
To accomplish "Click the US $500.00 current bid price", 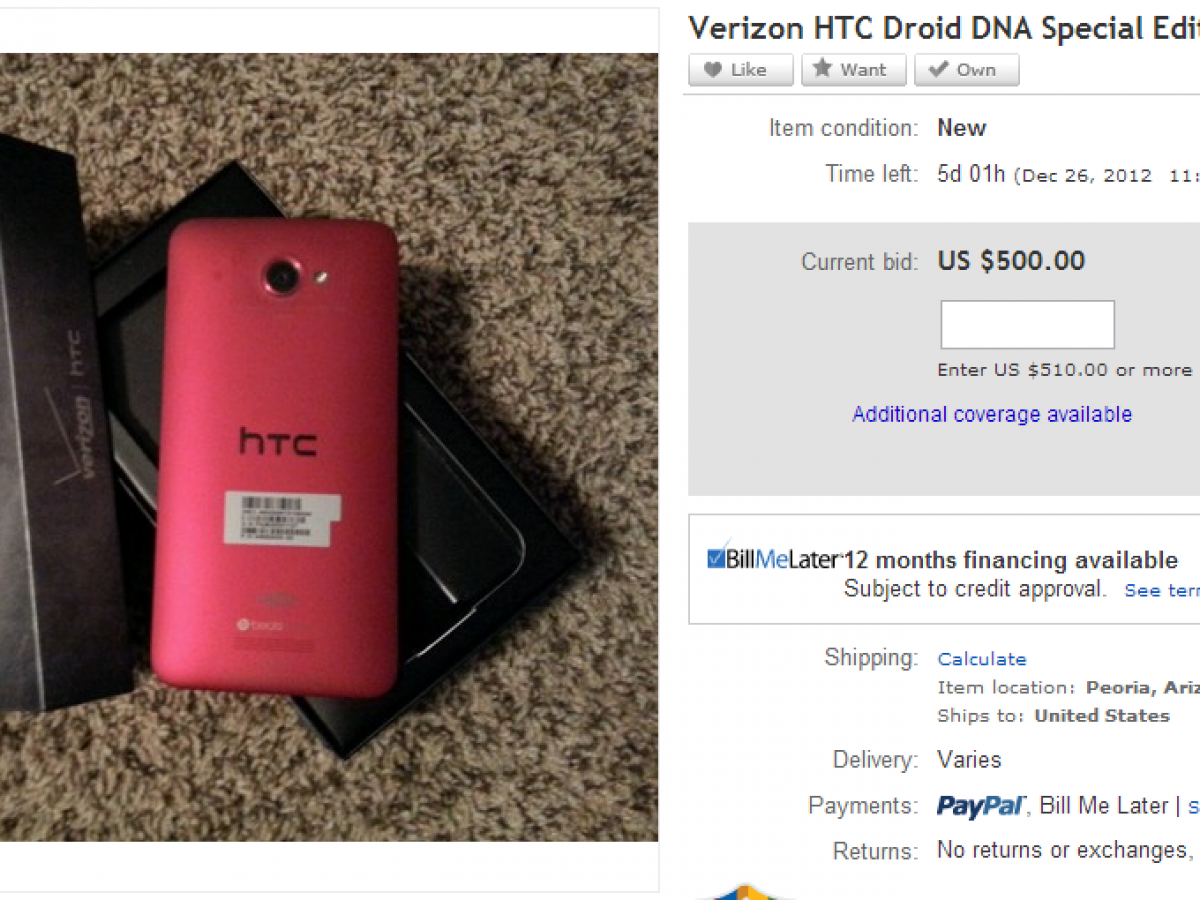I will point(1011,261).
